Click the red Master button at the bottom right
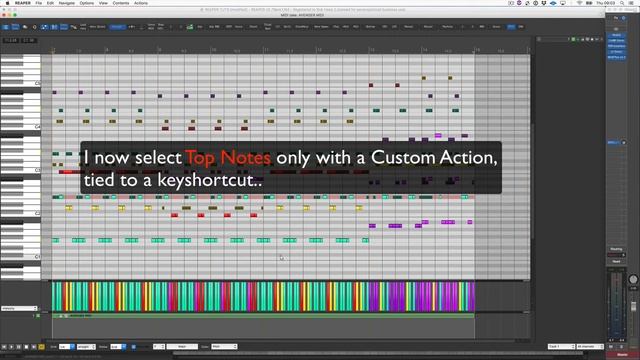Screen dimensions: 640x360 [622, 355]
